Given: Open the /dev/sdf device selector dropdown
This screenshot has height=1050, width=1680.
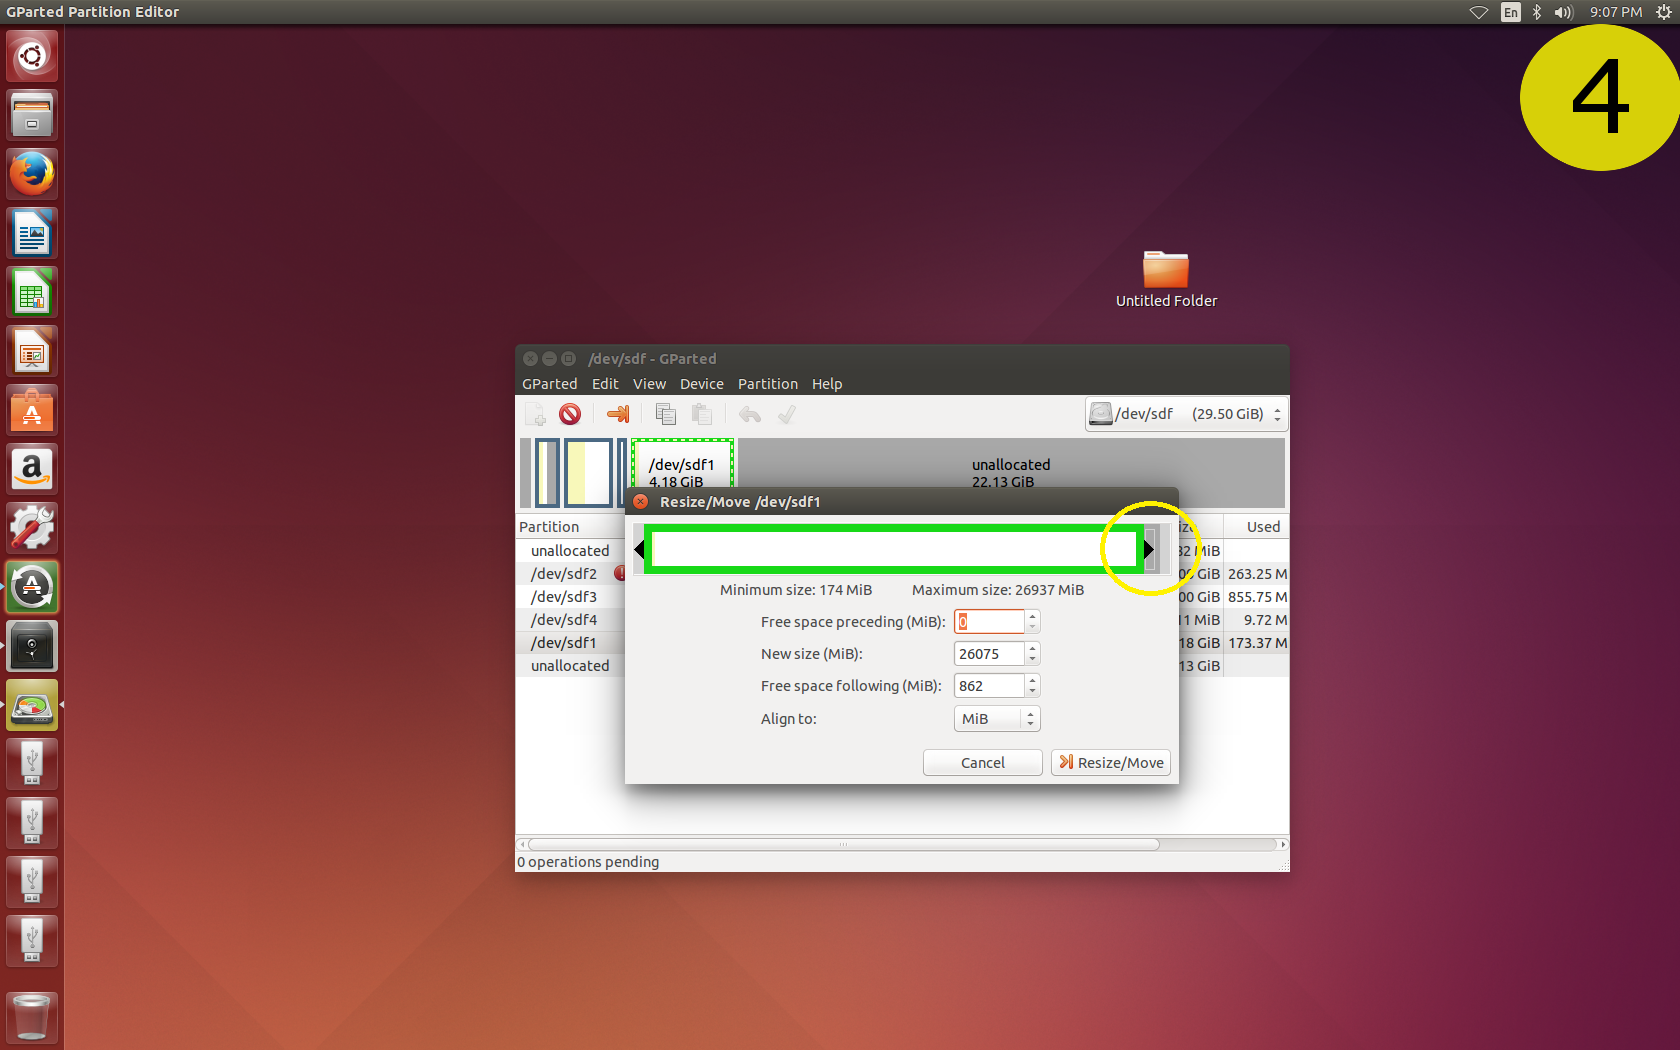Looking at the screenshot, I should (1186, 414).
